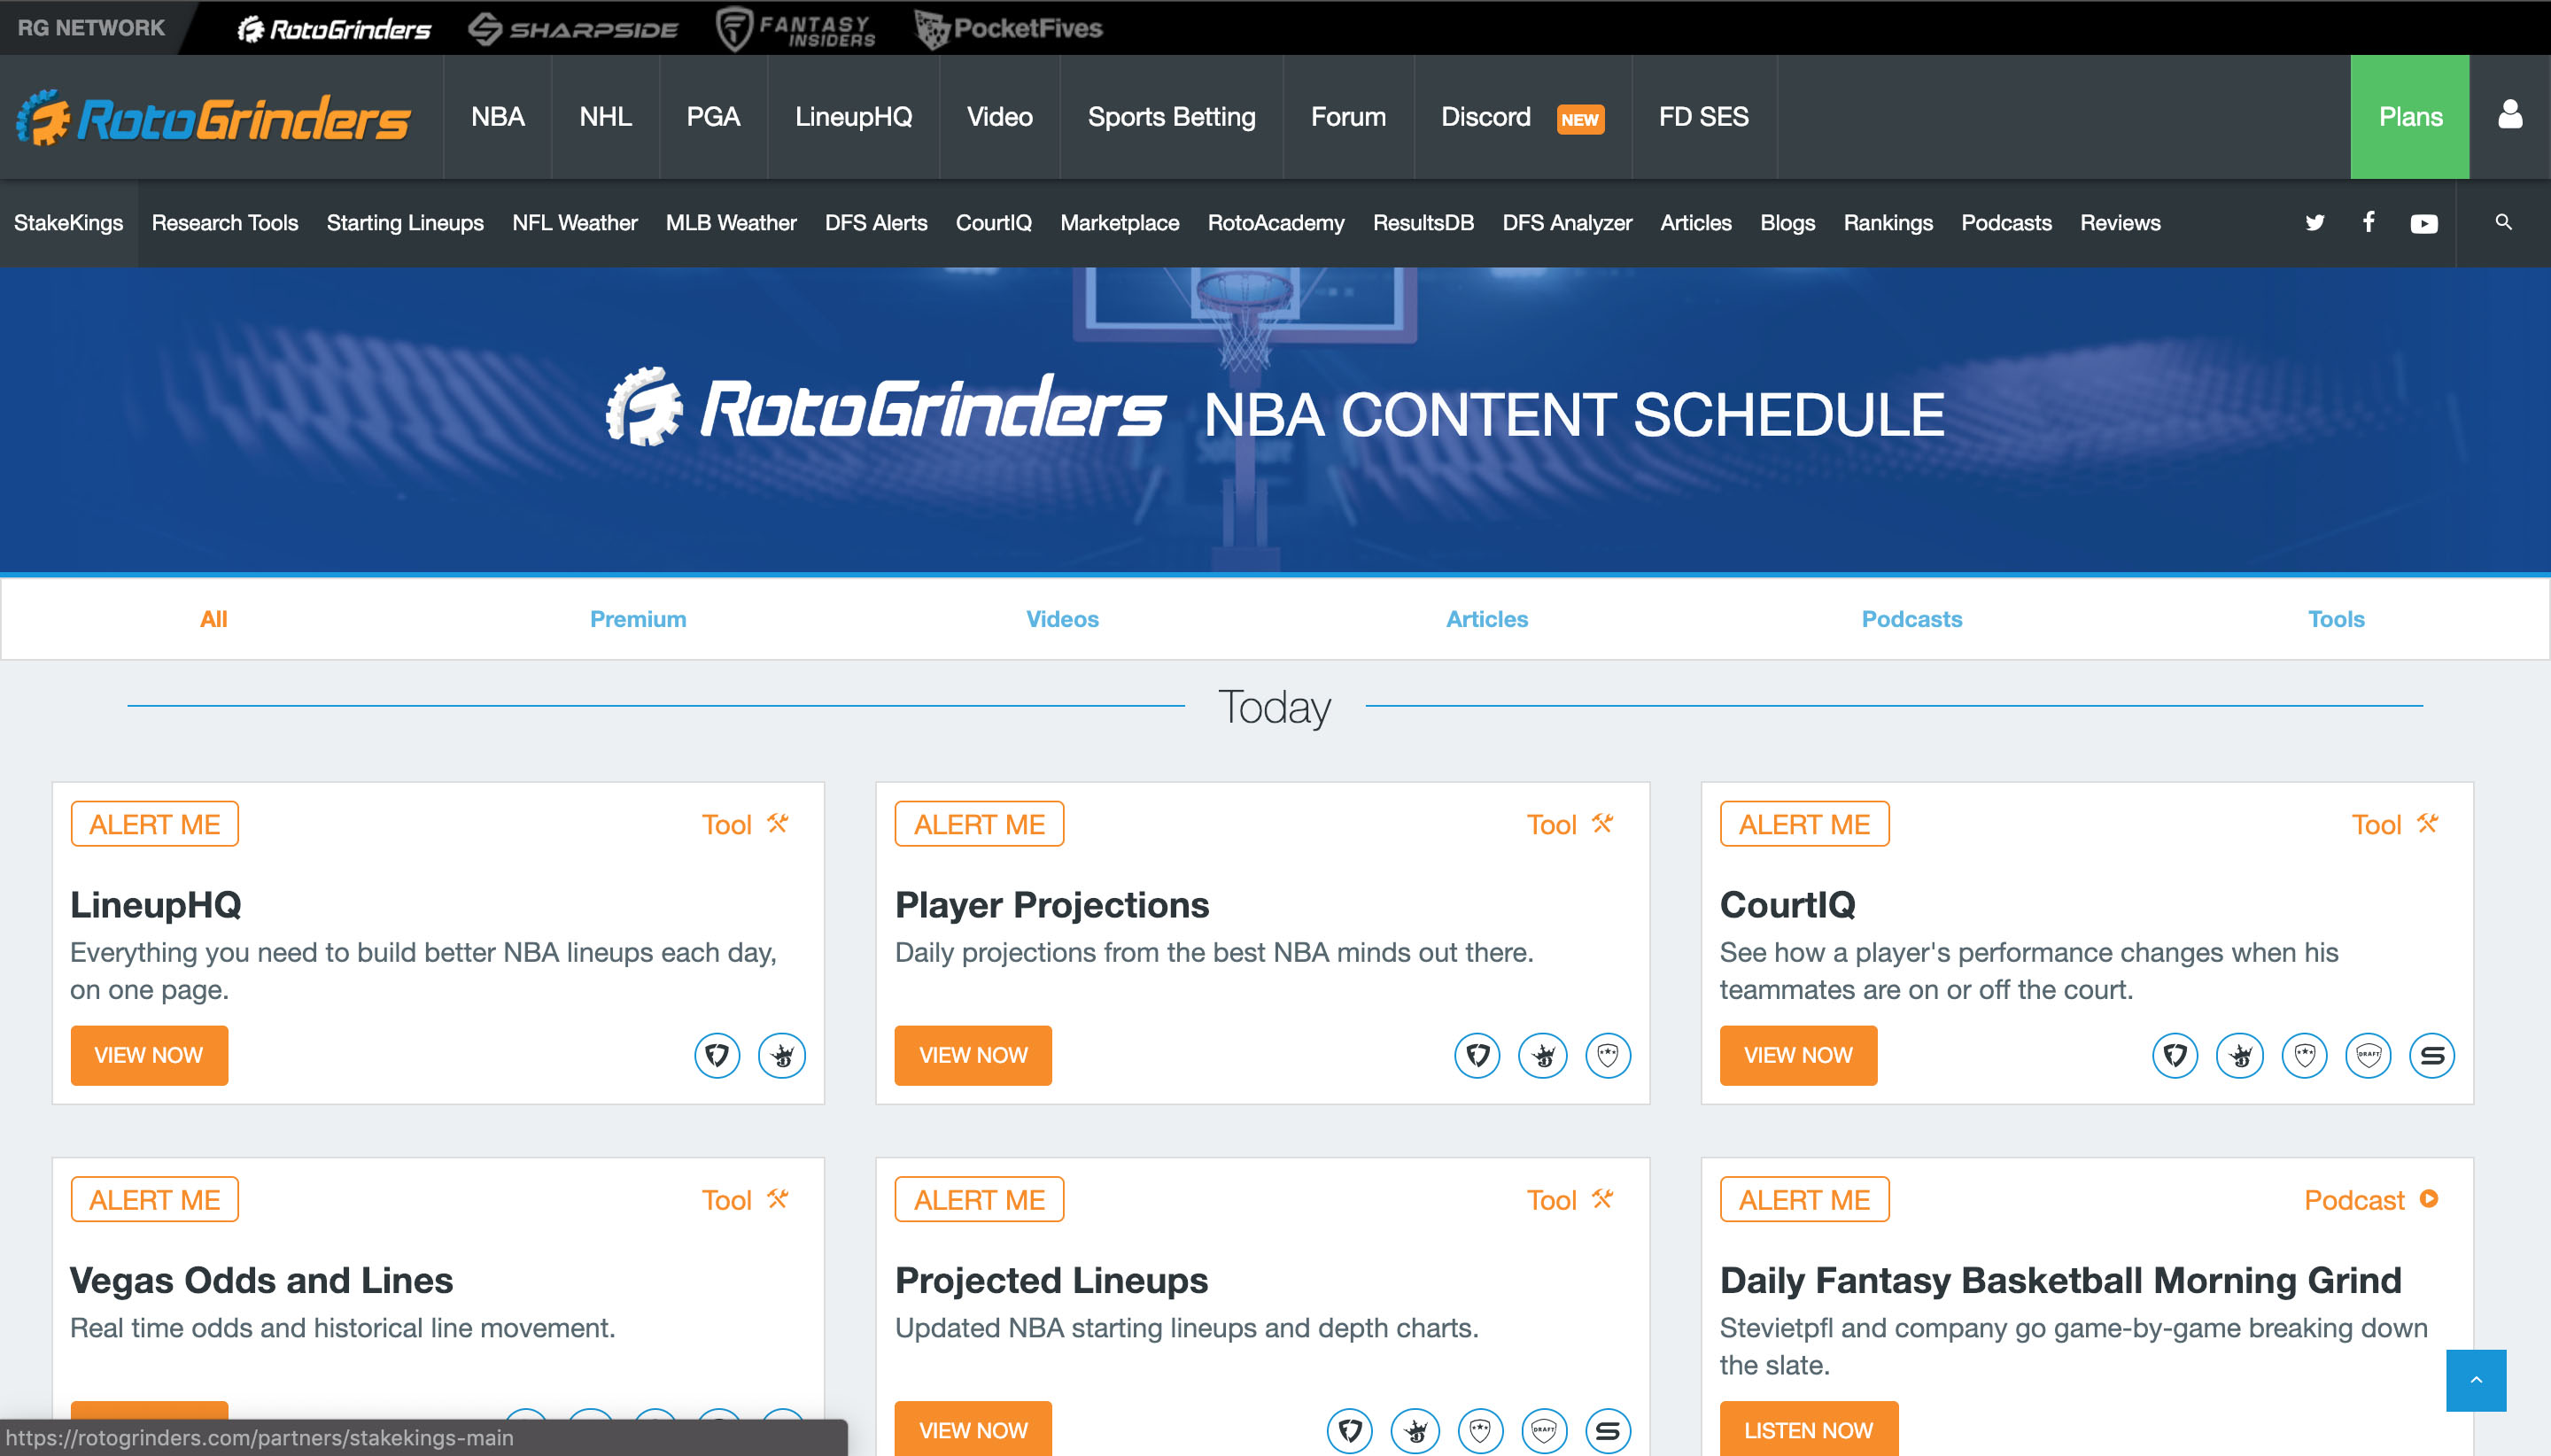Toggle ALERT ME for LineupHQ tool
Viewport: 2551px width, 1456px height.
[154, 824]
